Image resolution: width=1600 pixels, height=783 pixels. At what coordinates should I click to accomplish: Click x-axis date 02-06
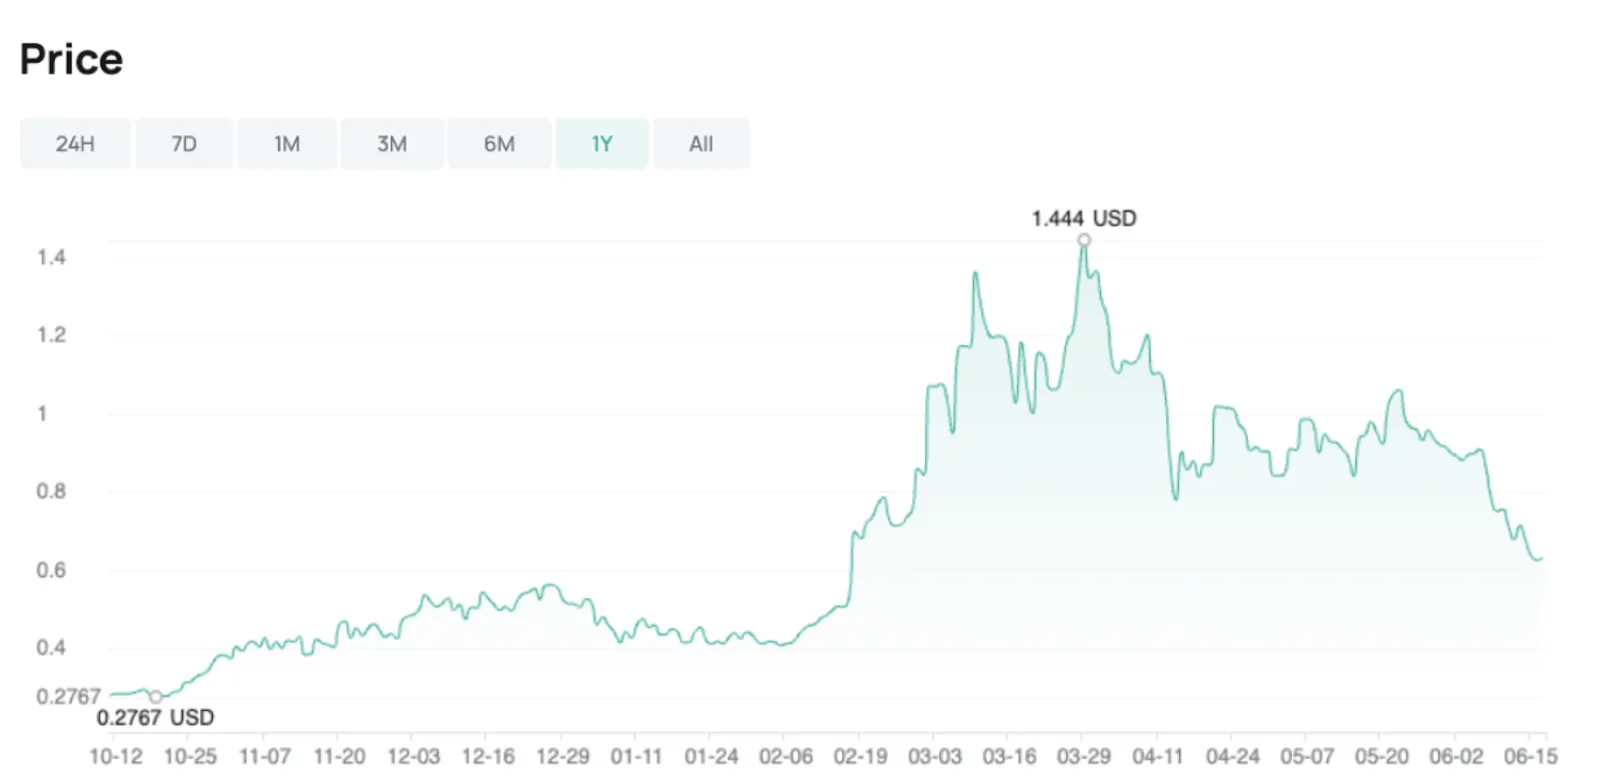pos(786,757)
